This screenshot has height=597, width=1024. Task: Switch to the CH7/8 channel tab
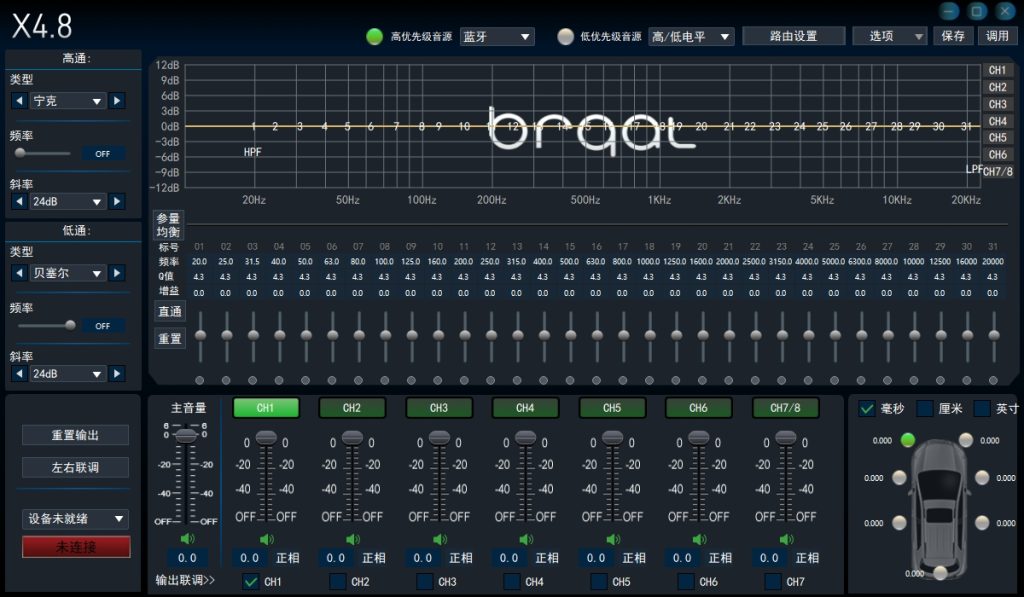pos(785,408)
